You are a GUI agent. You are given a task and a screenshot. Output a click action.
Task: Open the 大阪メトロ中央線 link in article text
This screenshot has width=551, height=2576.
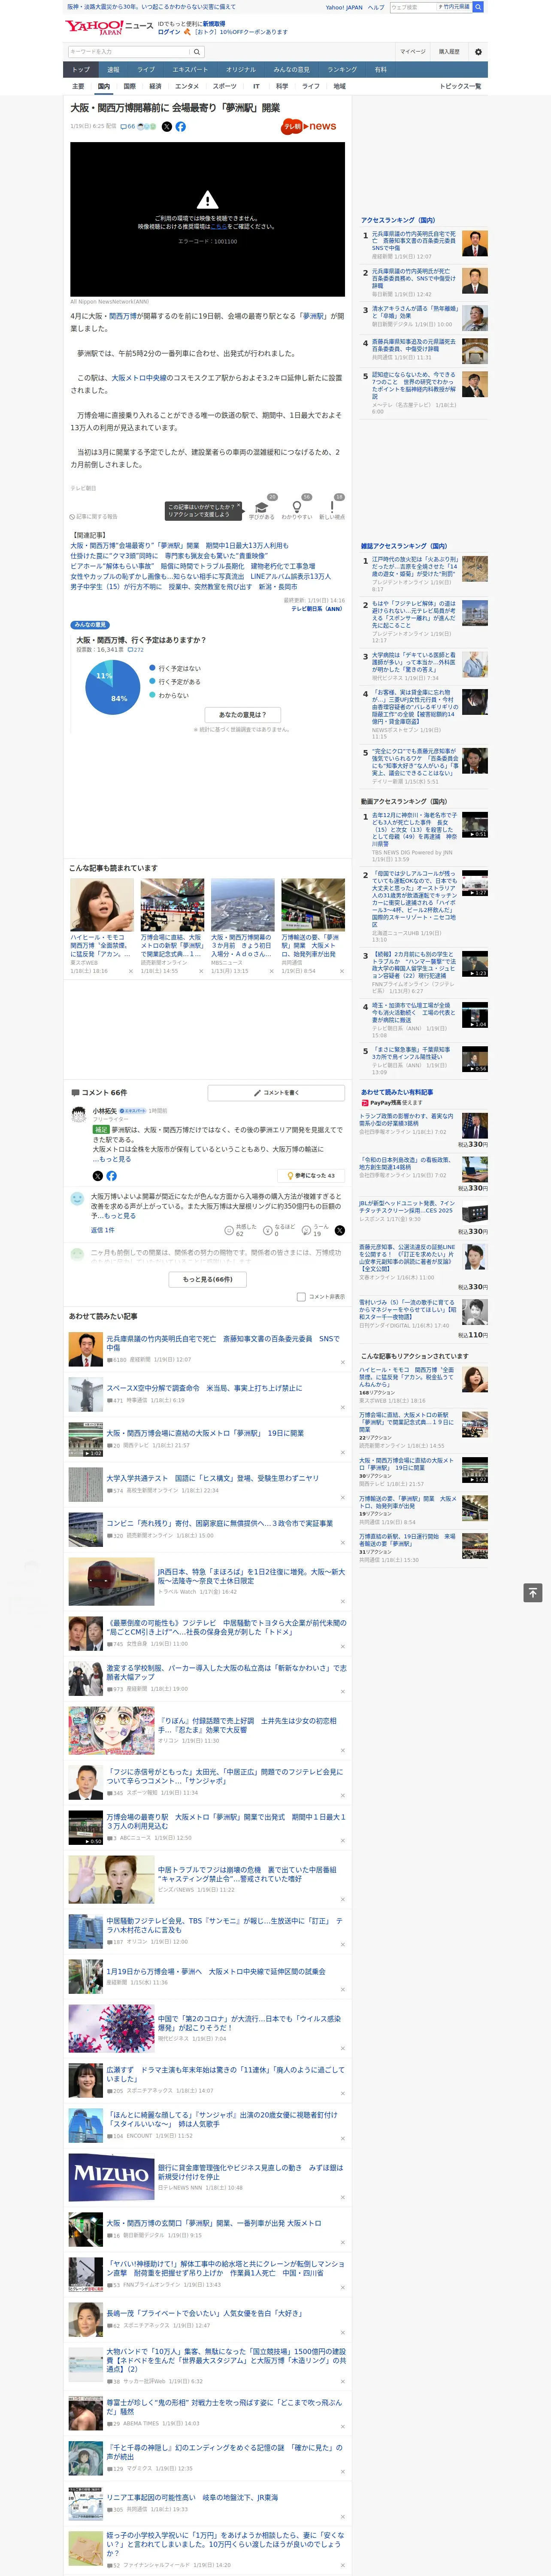(140, 378)
